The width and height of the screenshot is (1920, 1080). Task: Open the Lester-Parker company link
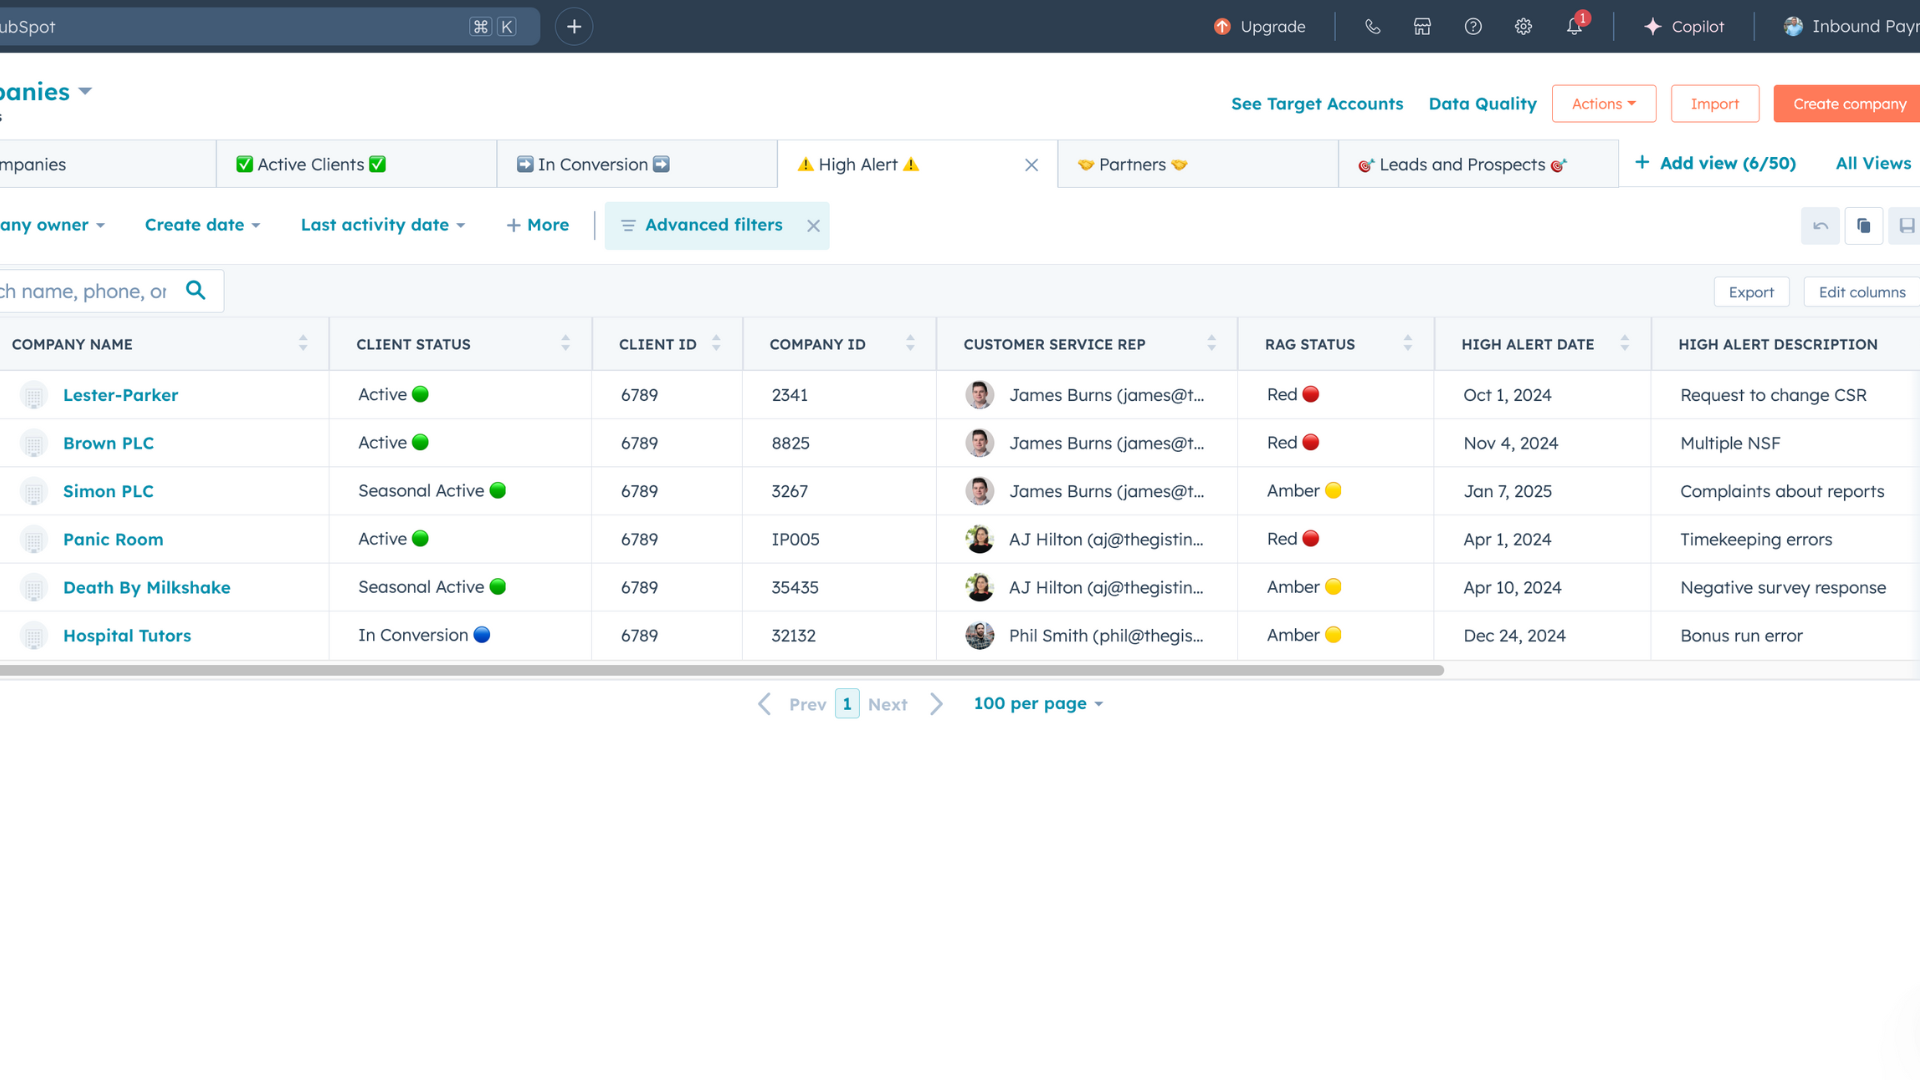click(120, 395)
